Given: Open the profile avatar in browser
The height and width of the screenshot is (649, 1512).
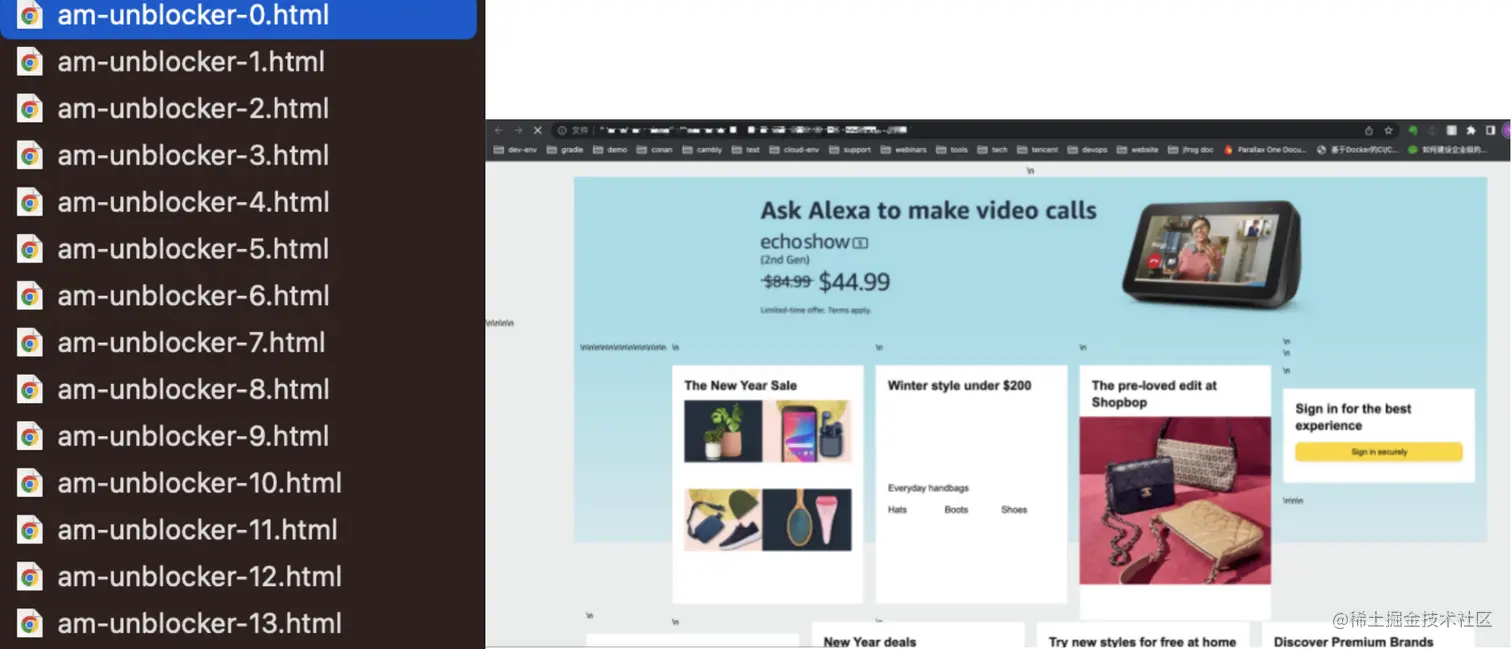Looking at the screenshot, I should (x=1507, y=131).
